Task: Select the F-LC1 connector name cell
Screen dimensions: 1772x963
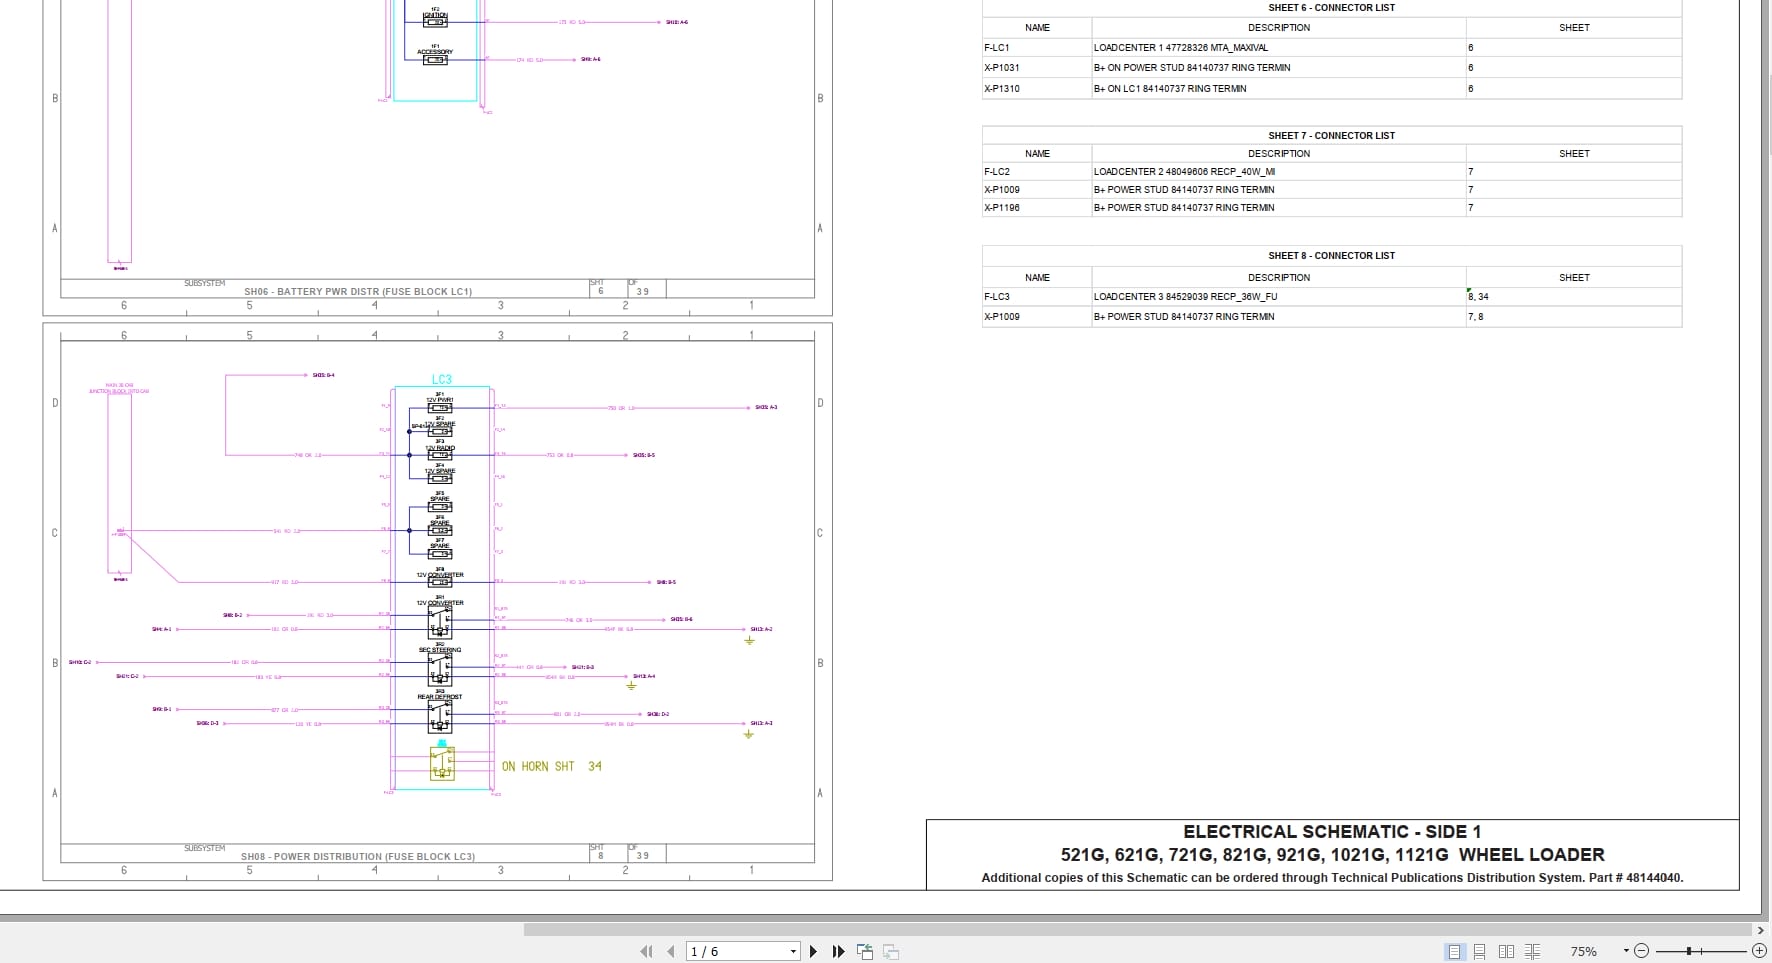Action: point(1037,47)
